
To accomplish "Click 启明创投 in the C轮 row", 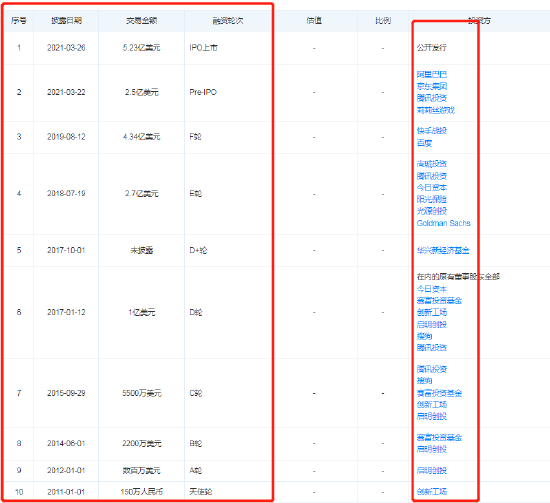I will tap(431, 416).
